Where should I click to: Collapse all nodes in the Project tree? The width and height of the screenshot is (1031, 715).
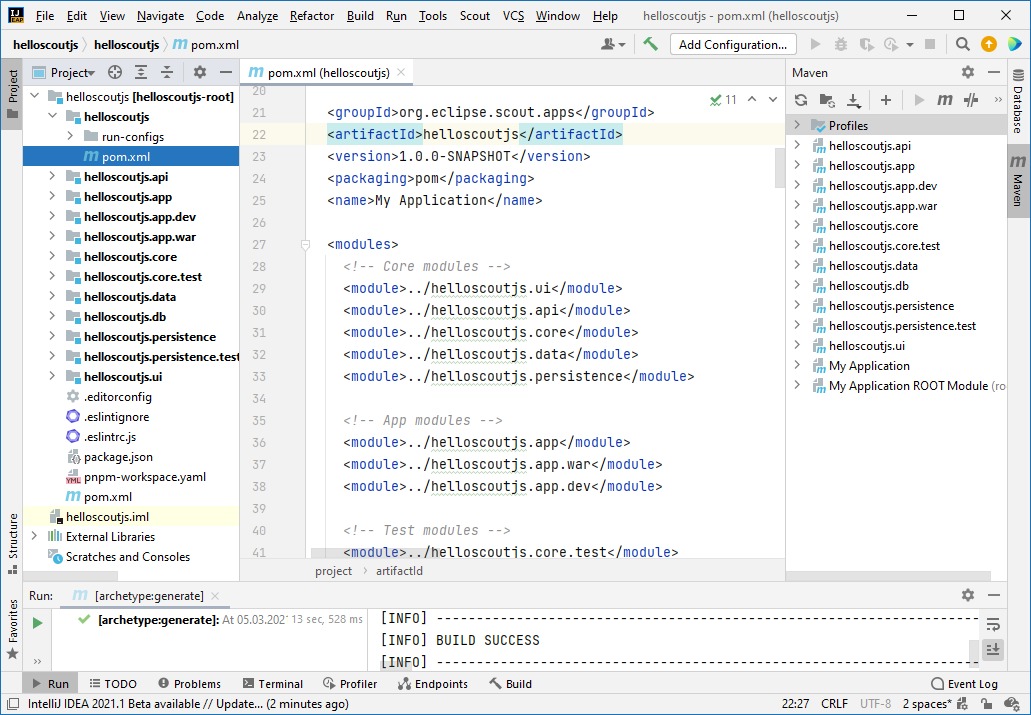pos(167,72)
